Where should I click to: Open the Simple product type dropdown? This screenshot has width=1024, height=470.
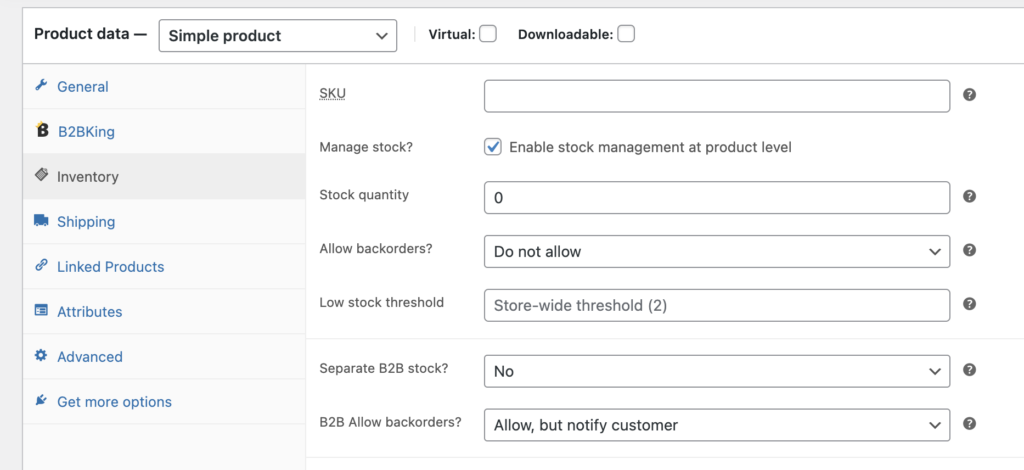(x=278, y=36)
